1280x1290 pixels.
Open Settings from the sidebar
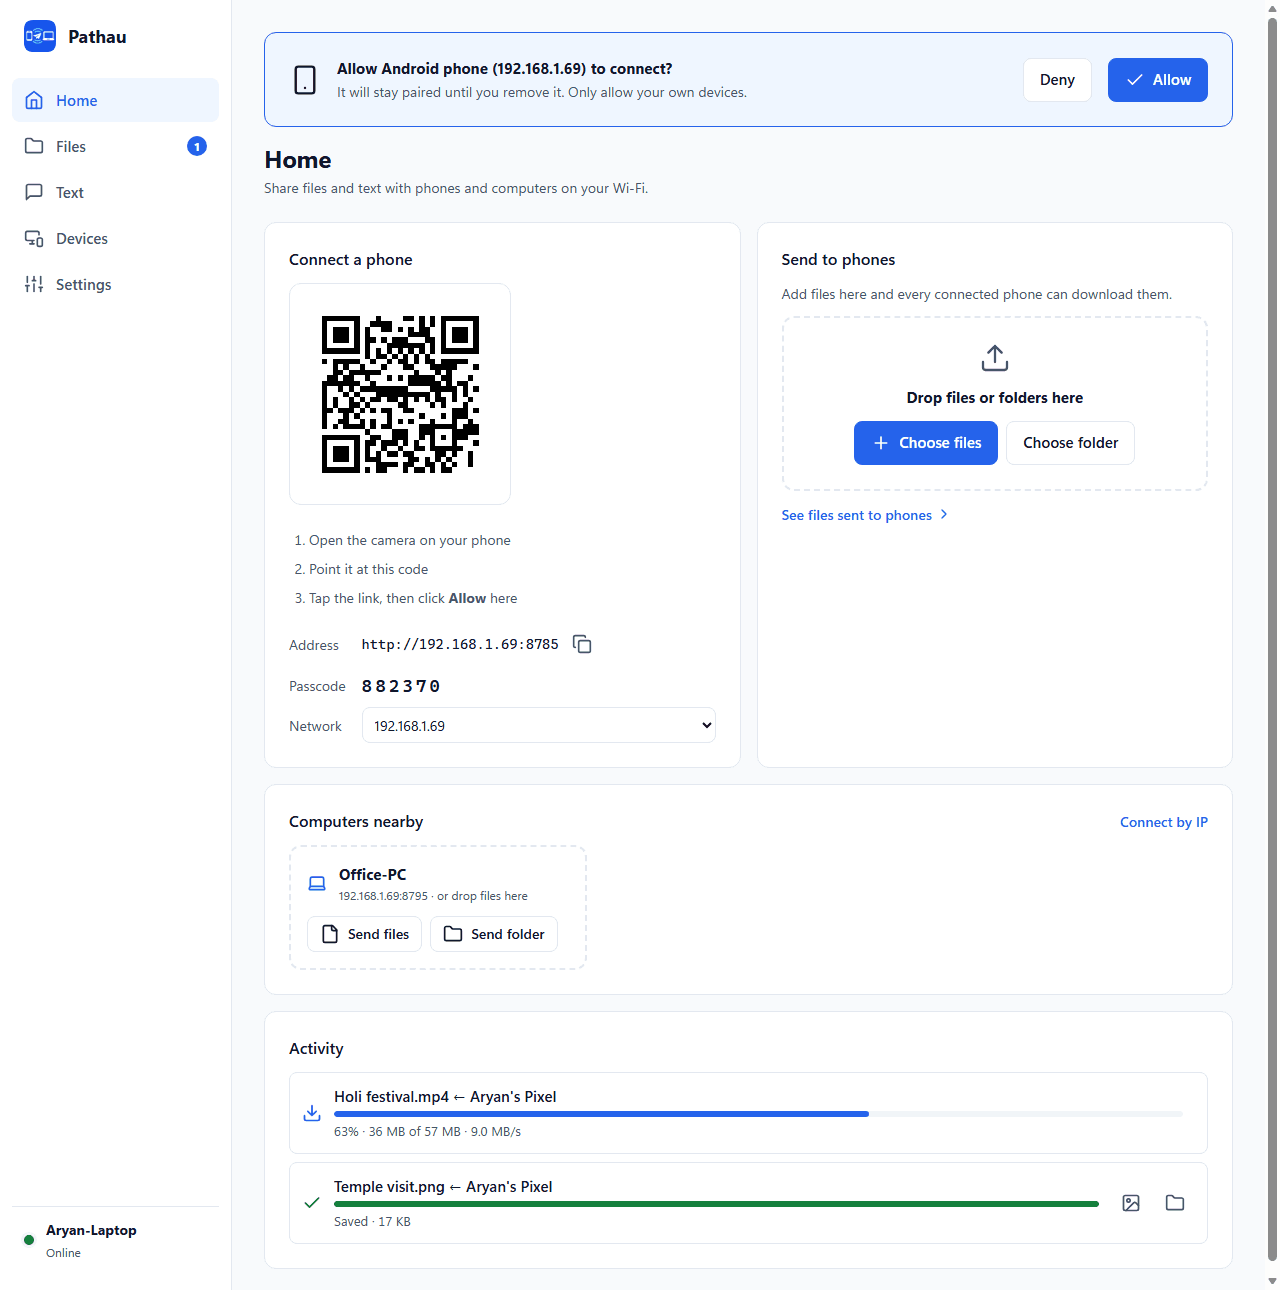[x=116, y=284]
